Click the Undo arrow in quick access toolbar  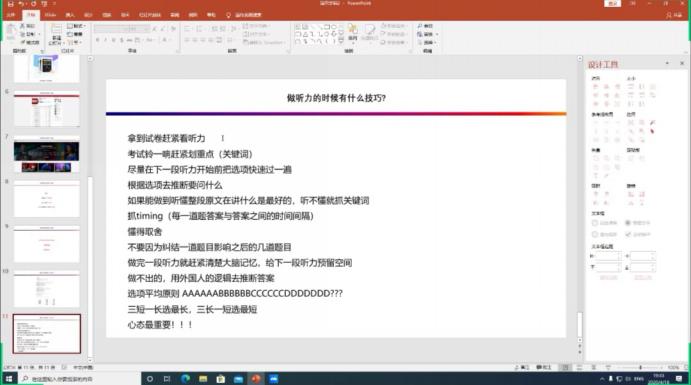21,4
